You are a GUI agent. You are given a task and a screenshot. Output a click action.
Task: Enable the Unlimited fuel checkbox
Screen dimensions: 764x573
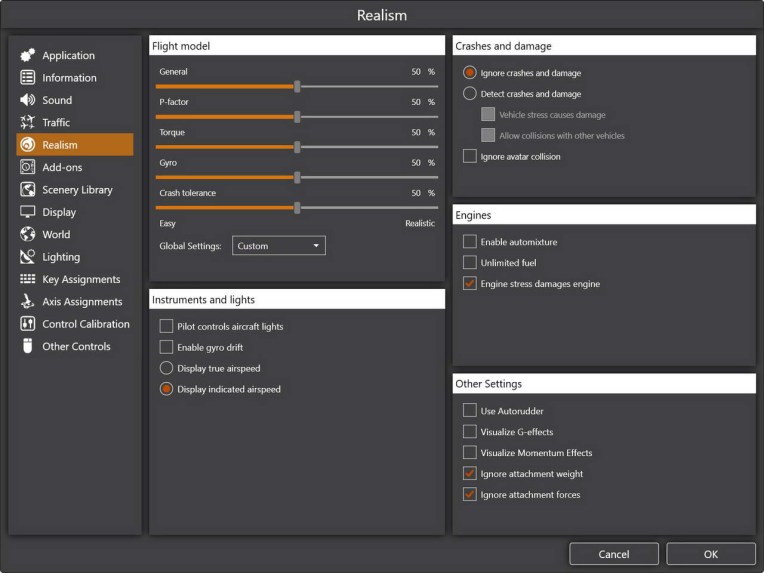pyautogui.click(x=470, y=263)
